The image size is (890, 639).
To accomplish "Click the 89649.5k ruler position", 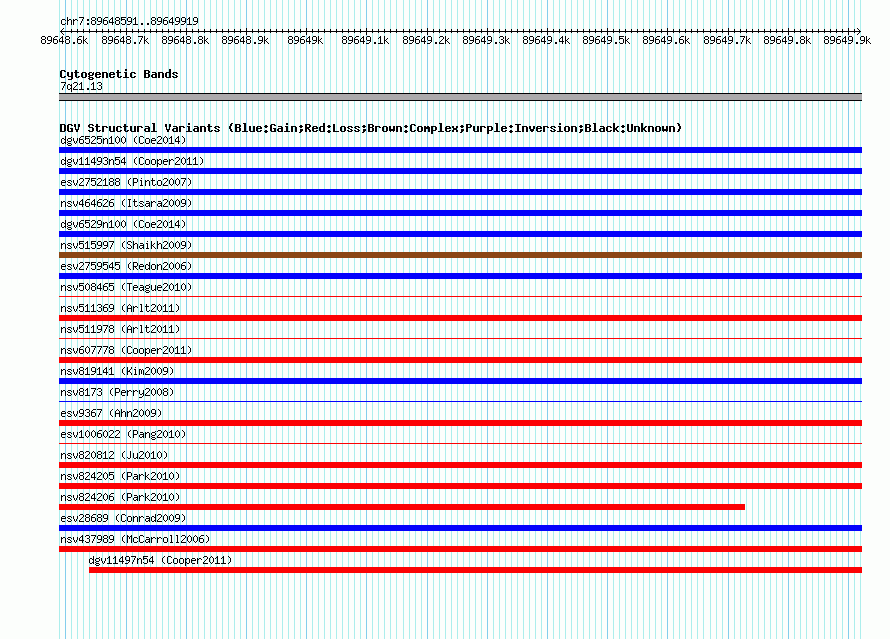I will 607,40.
